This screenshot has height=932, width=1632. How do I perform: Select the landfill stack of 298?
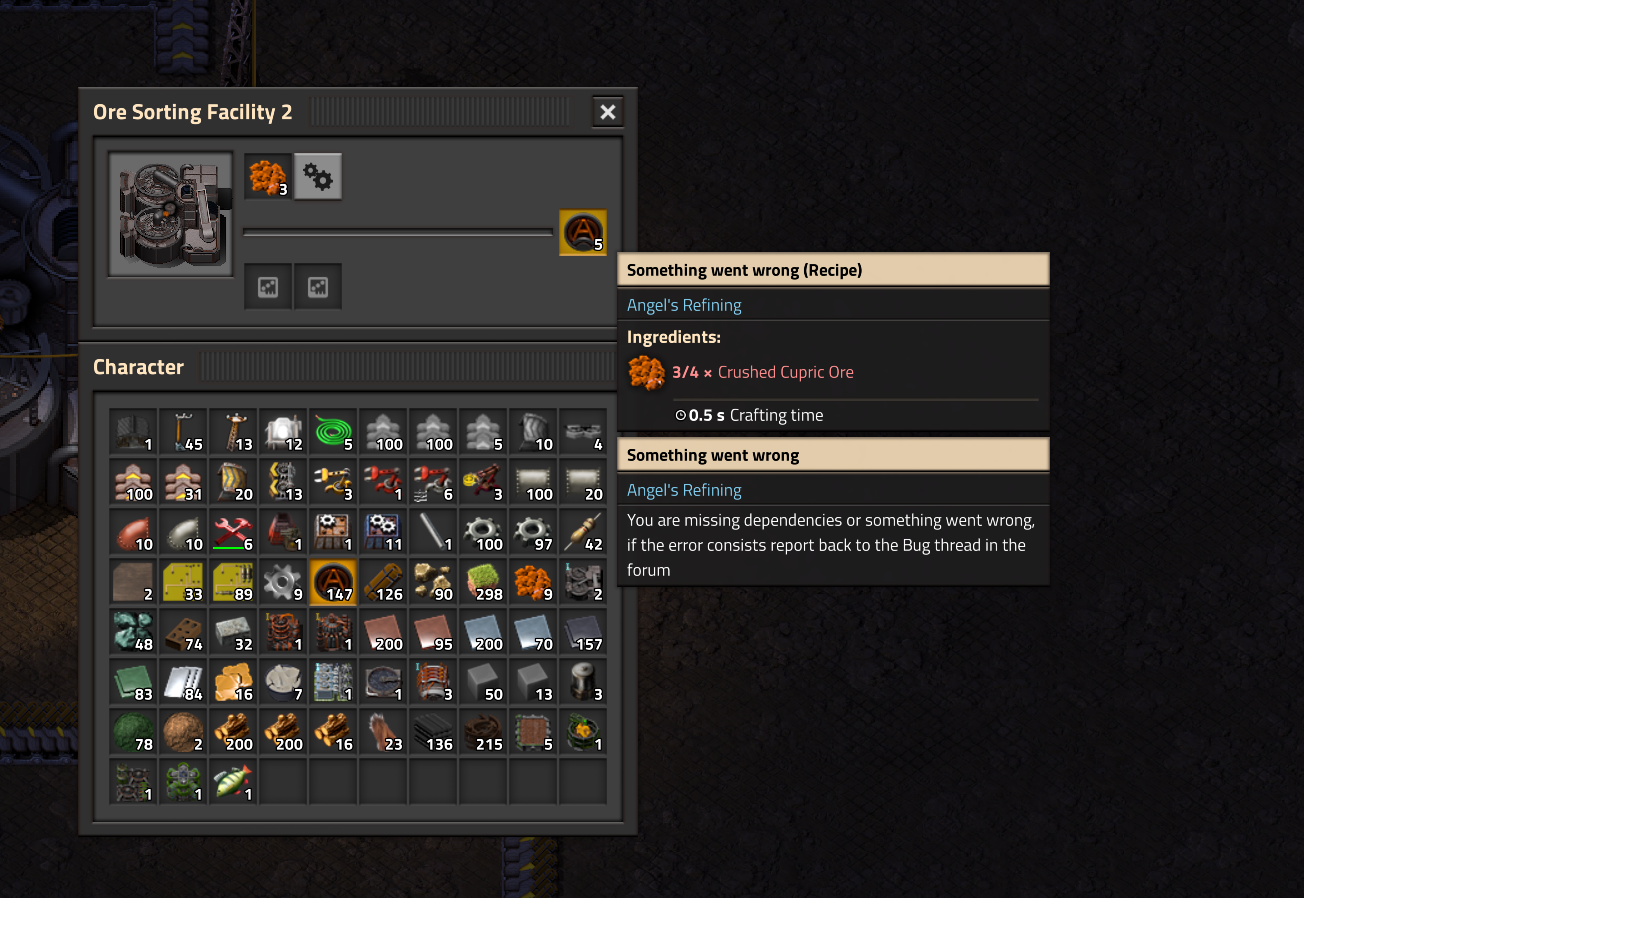(483, 582)
